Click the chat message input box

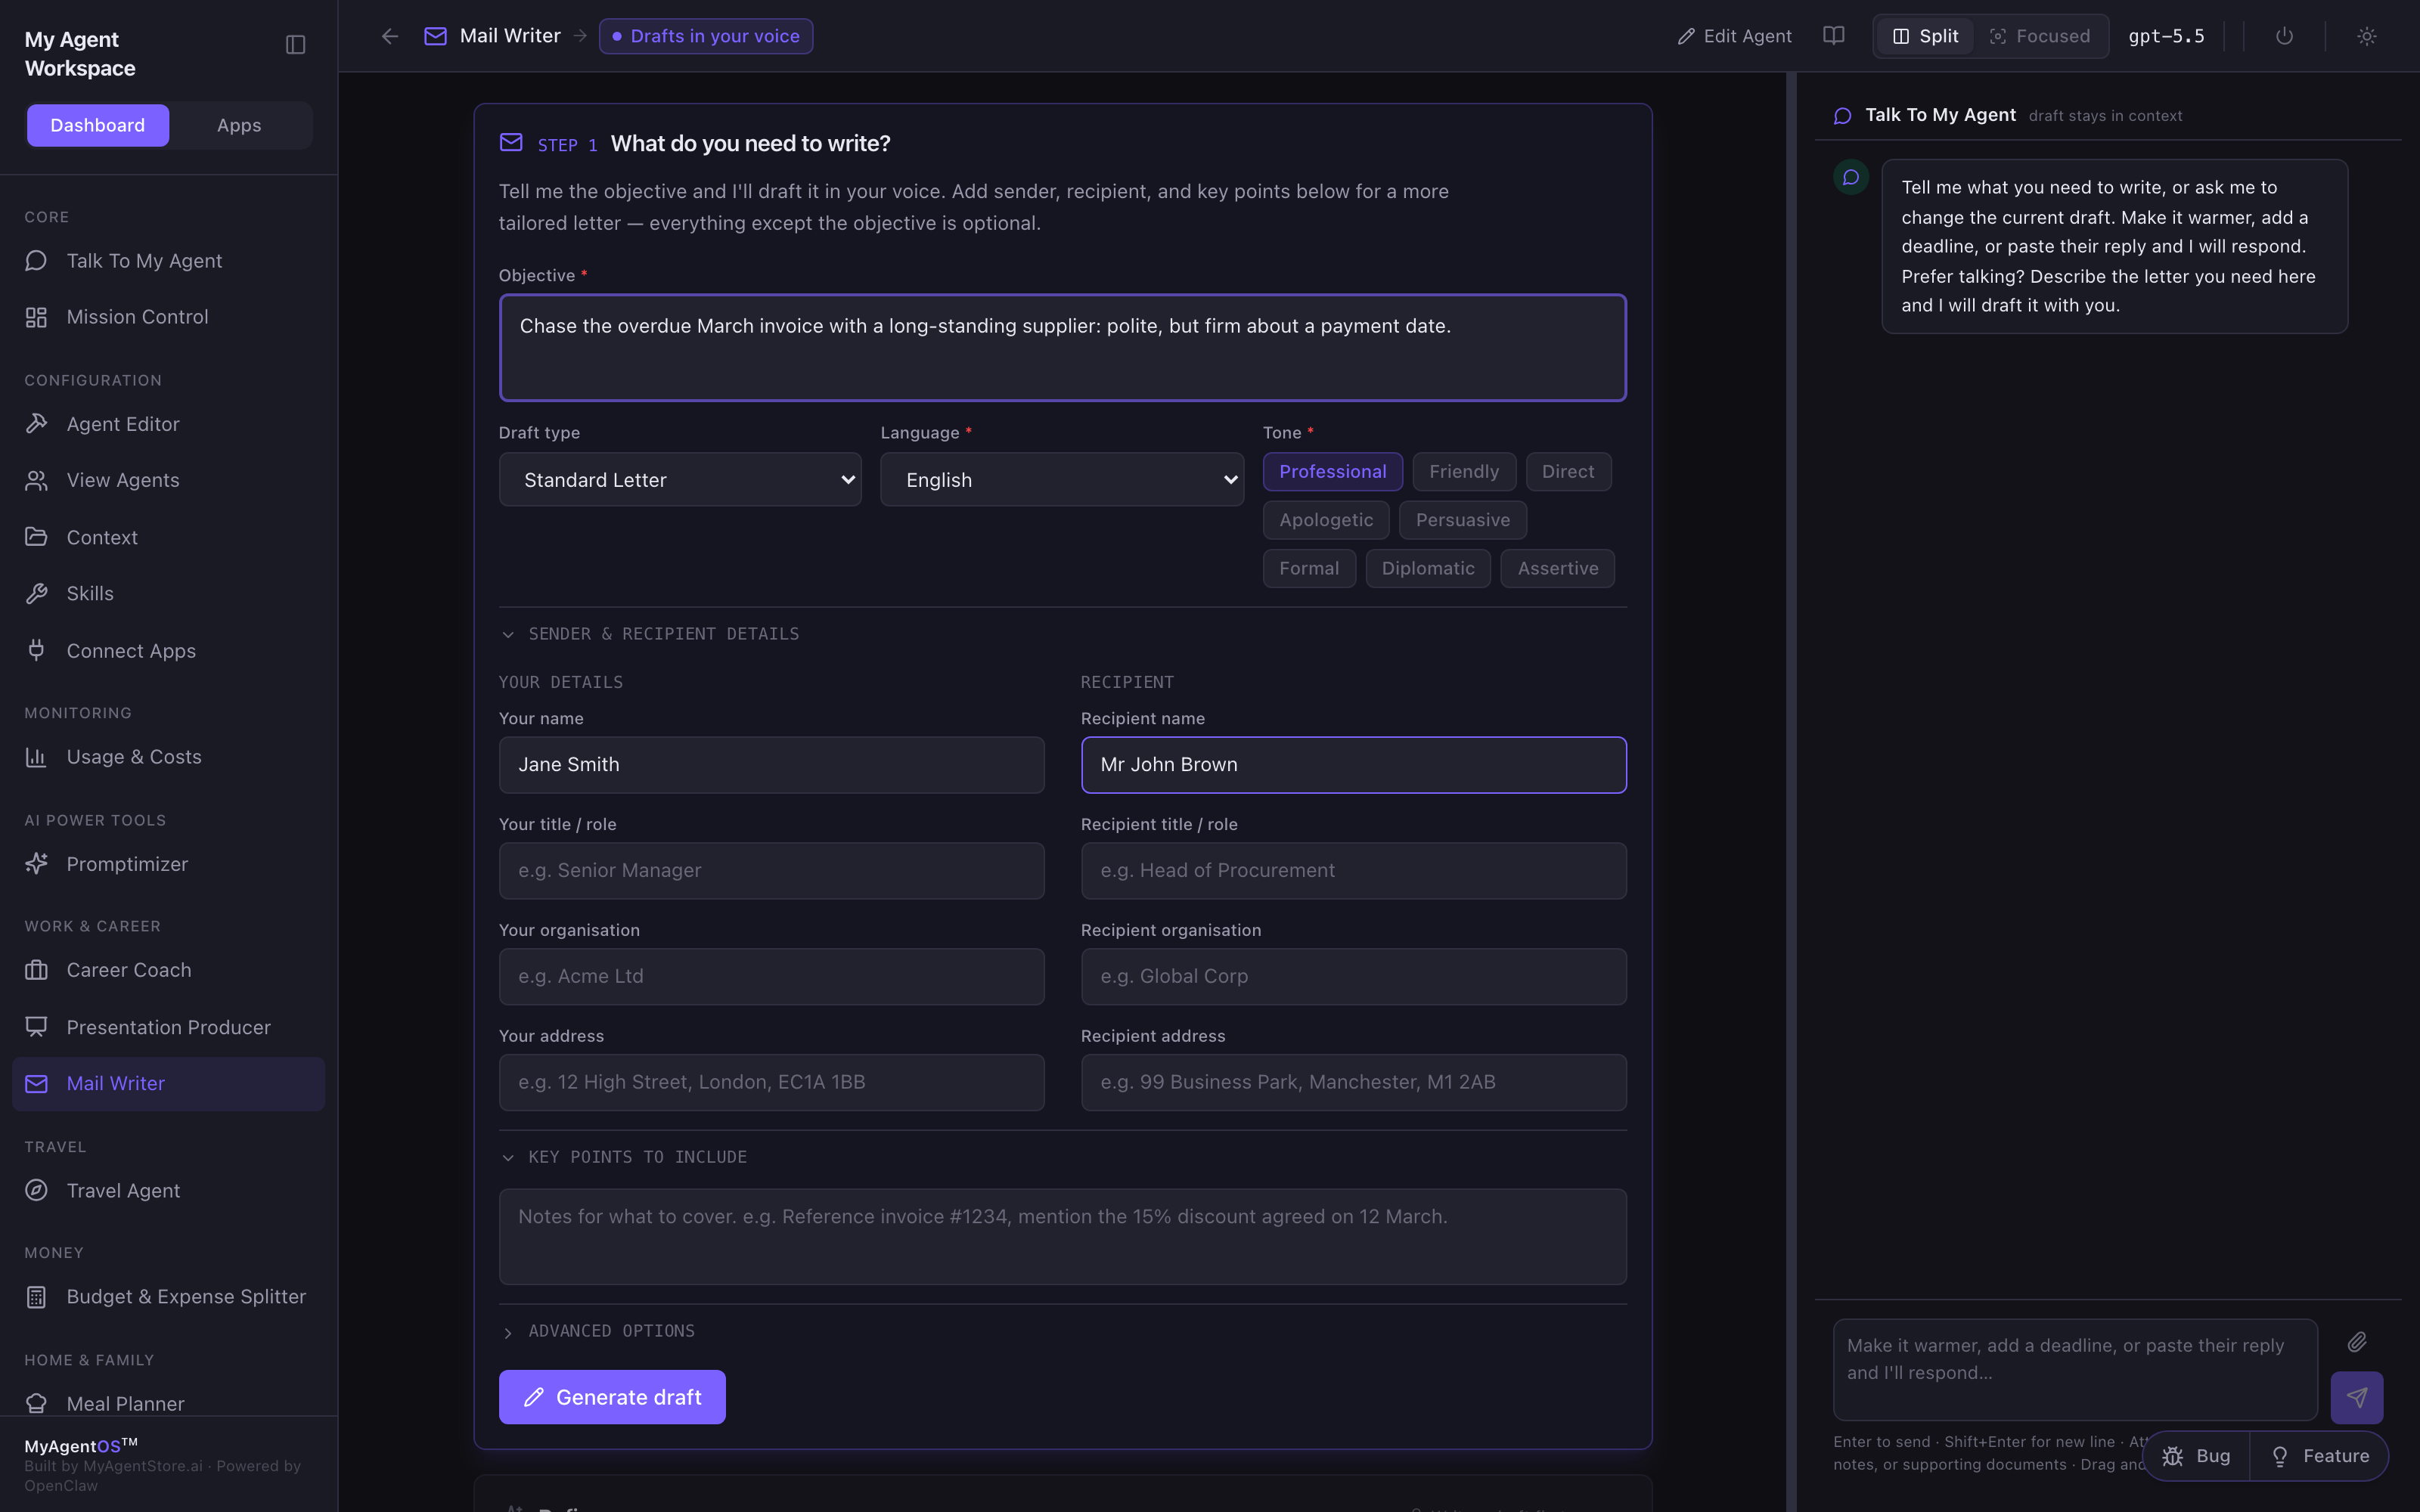(2075, 1369)
